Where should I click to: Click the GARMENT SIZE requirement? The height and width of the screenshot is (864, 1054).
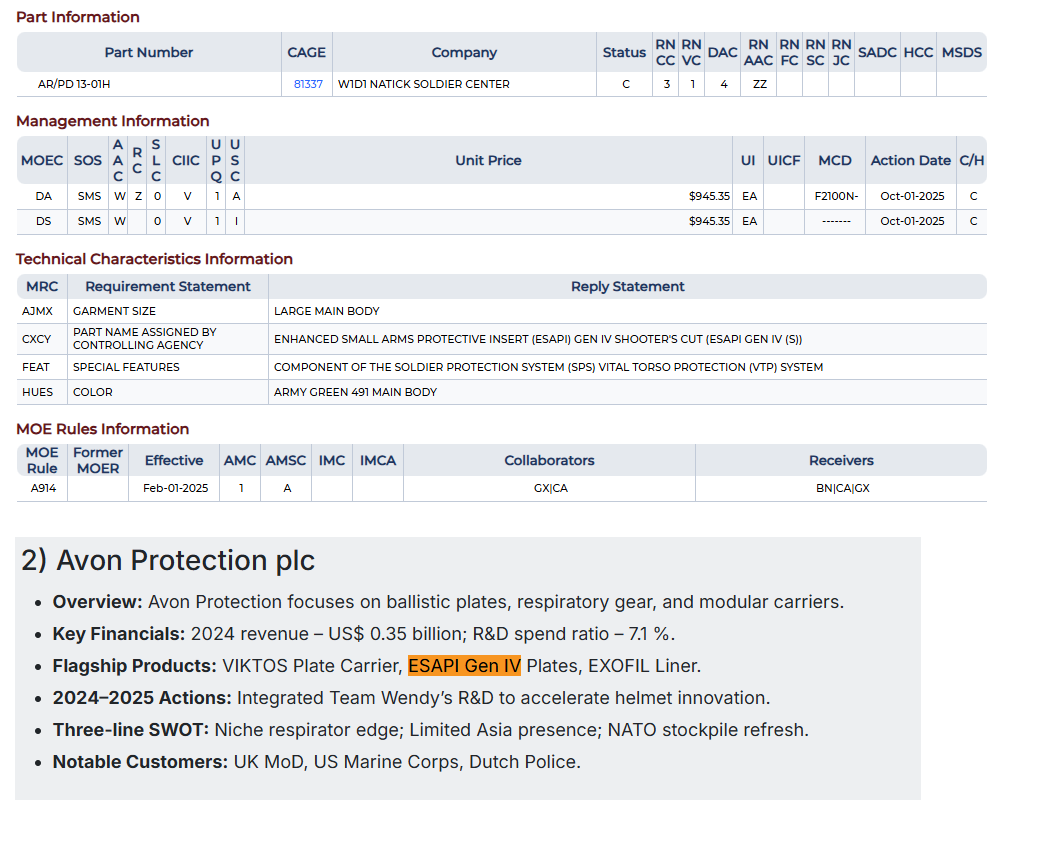click(x=114, y=311)
